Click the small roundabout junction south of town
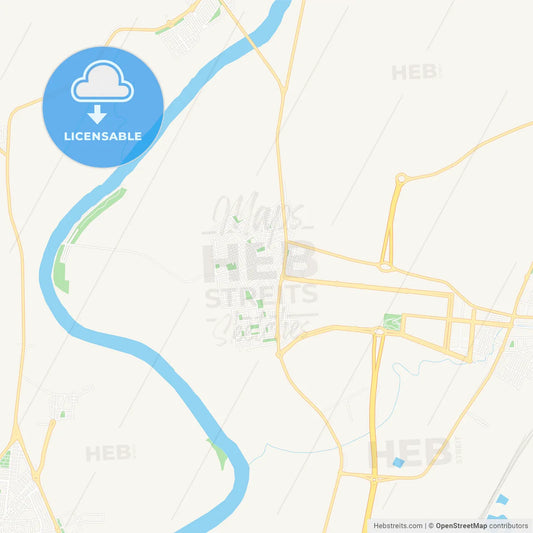This screenshot has width=533, height=533. tap(279, 355)
